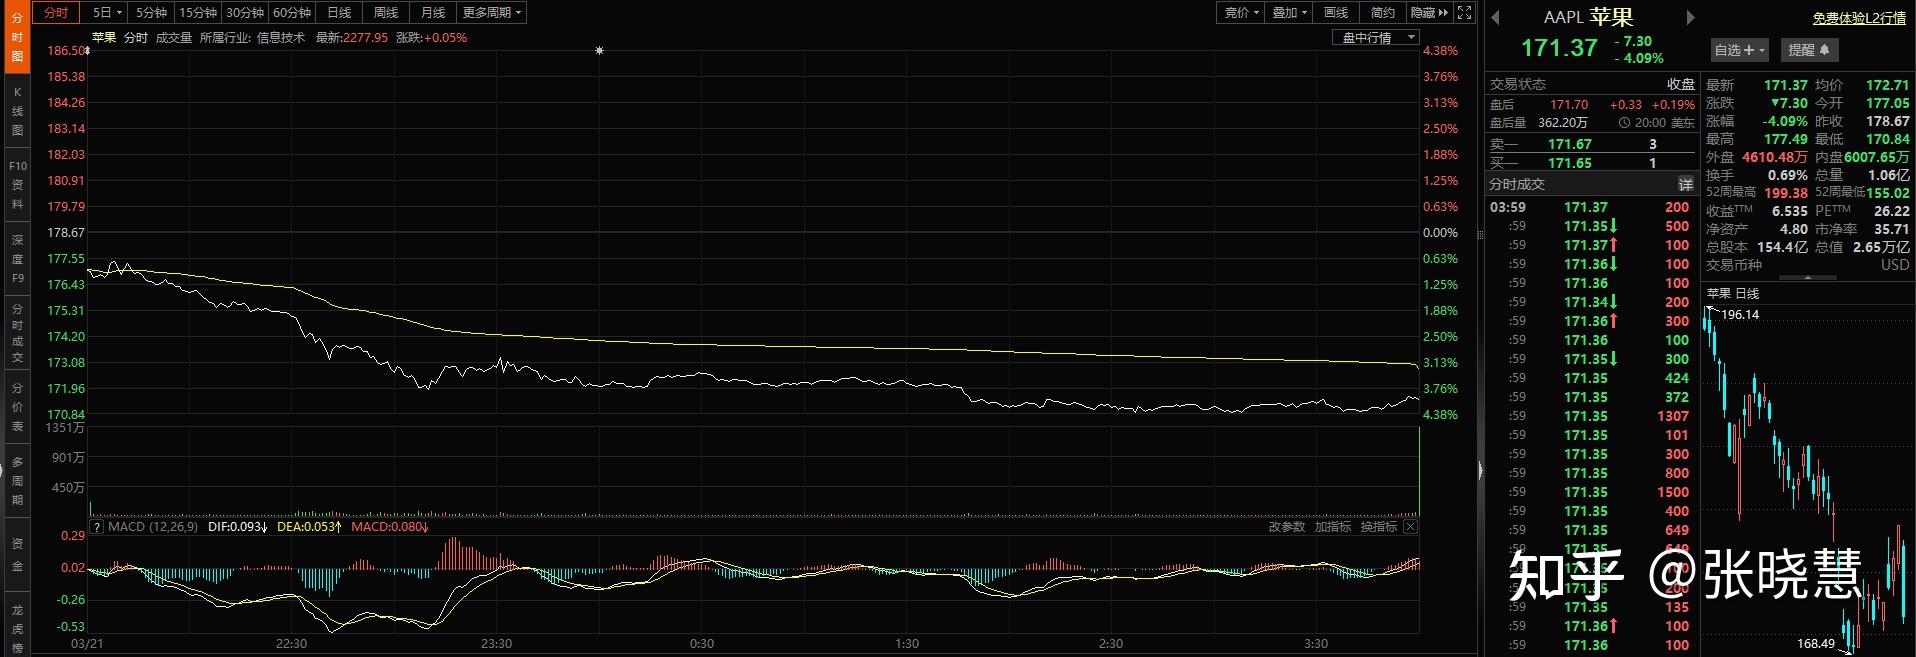Switch to the 15分钟 chart period

click(x=197, y=12)
